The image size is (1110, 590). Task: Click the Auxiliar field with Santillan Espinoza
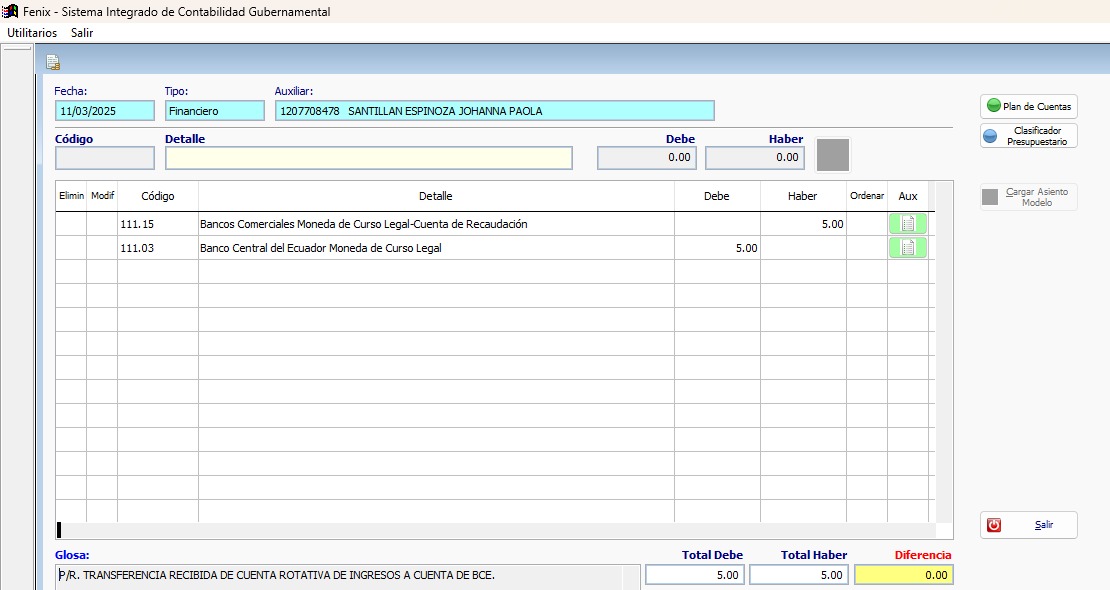coord(494,111)
